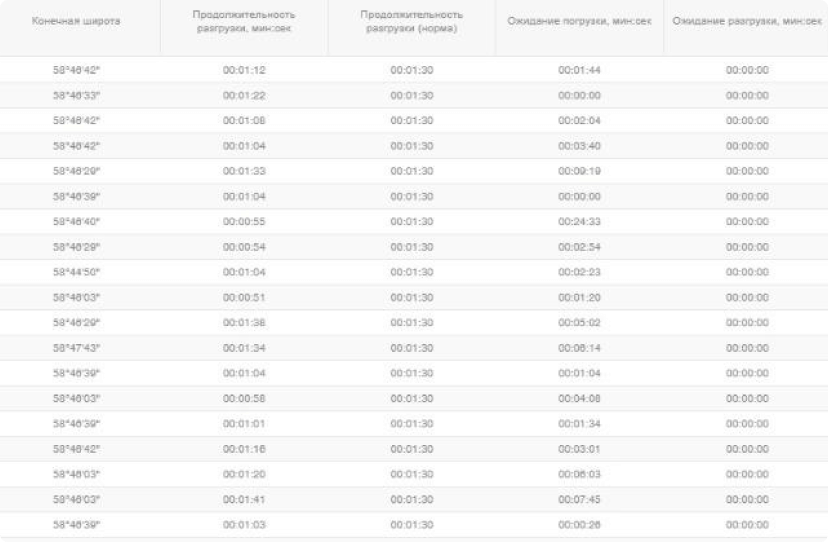Image resolution: width=828 pixels, height=542 pixels.
Task: Select the latitude cell 58°47'43"
Action: point(76,348)
